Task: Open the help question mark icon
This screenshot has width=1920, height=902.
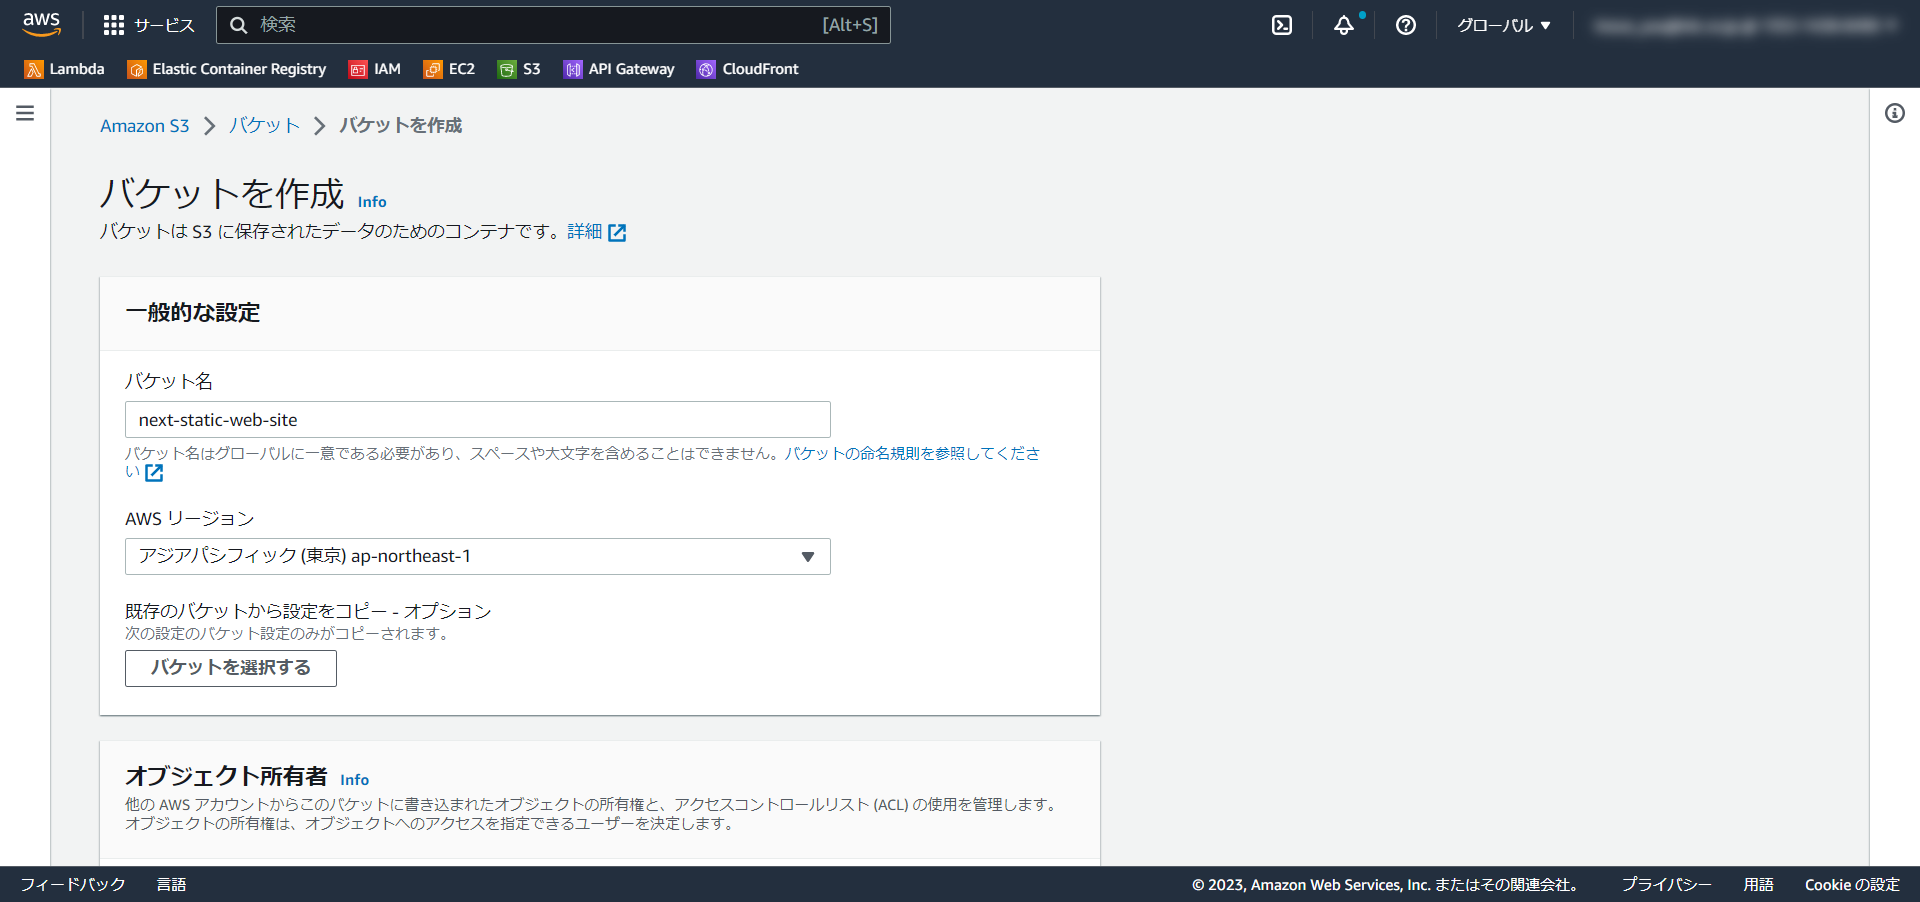Action: point(1406,25)
